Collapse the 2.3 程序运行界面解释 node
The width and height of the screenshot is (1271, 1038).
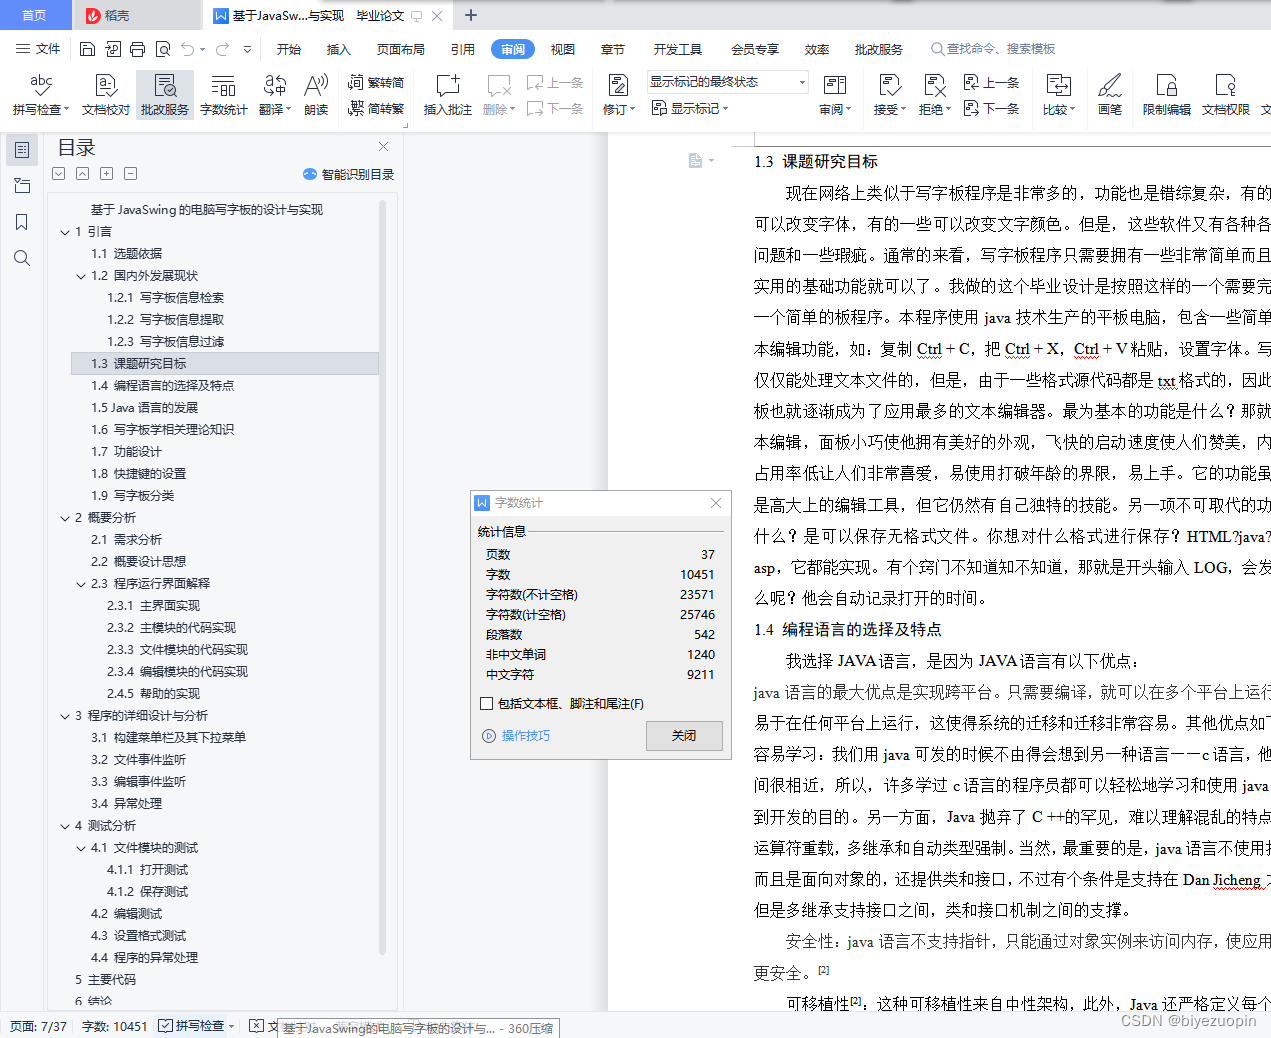coord(81,584)
